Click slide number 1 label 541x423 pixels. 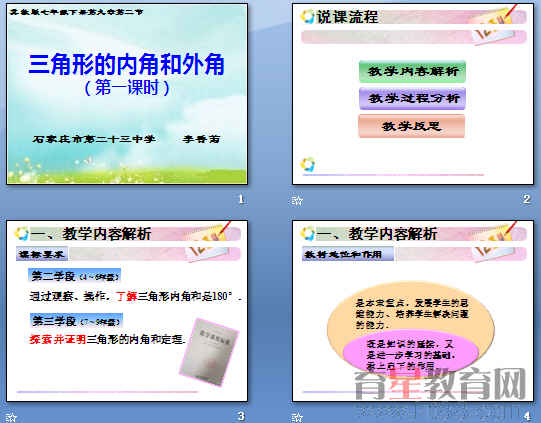coord(241,199)
